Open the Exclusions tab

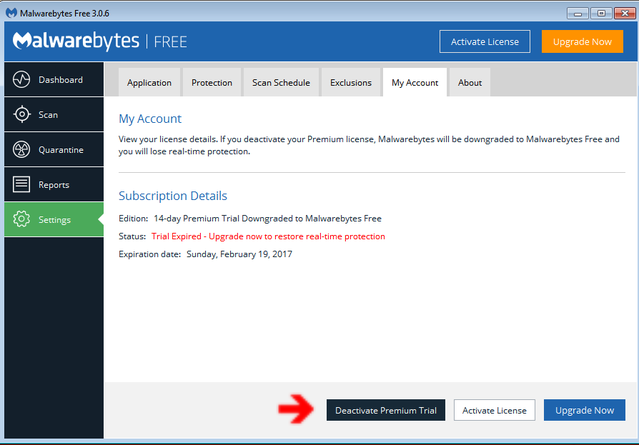point(351,82)
